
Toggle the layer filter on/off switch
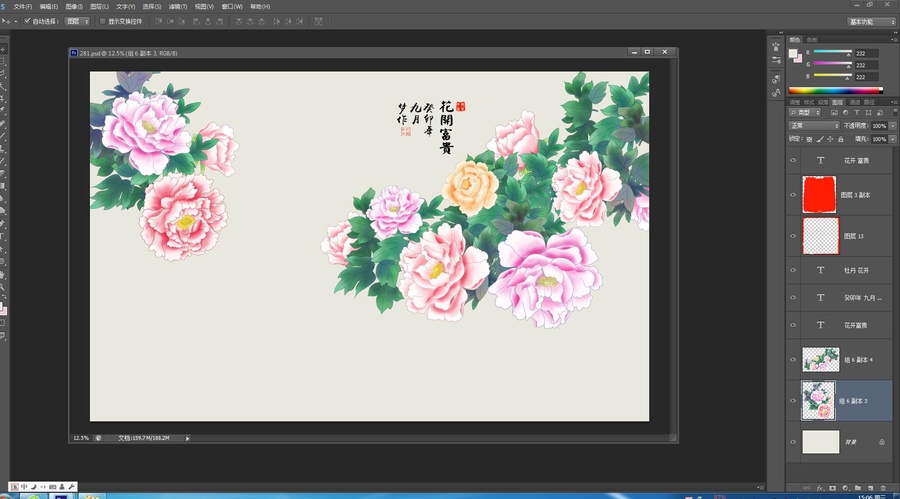[895, 113]
